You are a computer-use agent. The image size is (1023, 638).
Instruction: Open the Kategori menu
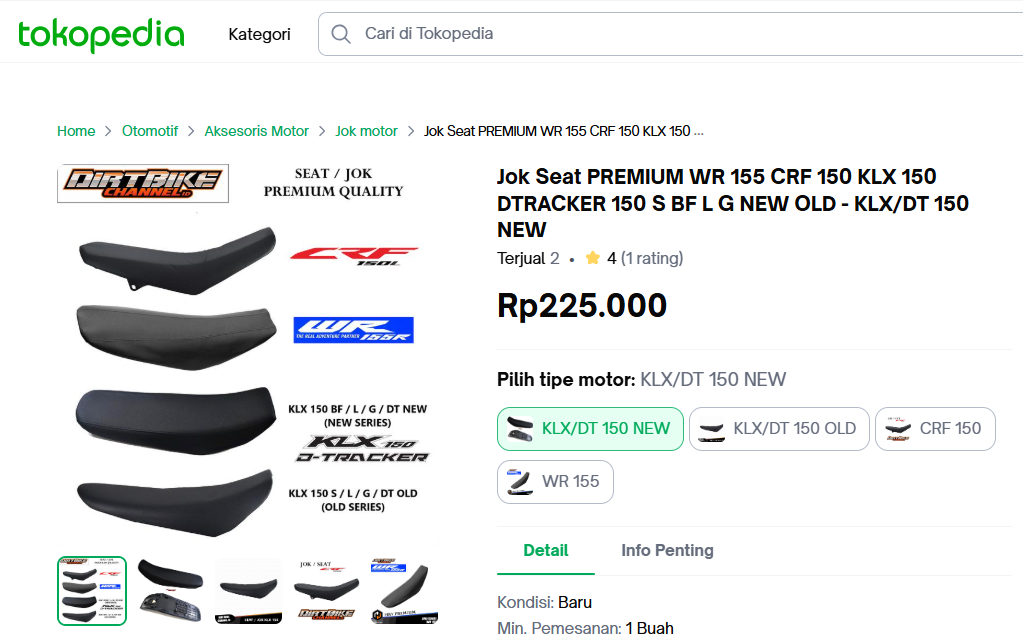click(259, 34)
